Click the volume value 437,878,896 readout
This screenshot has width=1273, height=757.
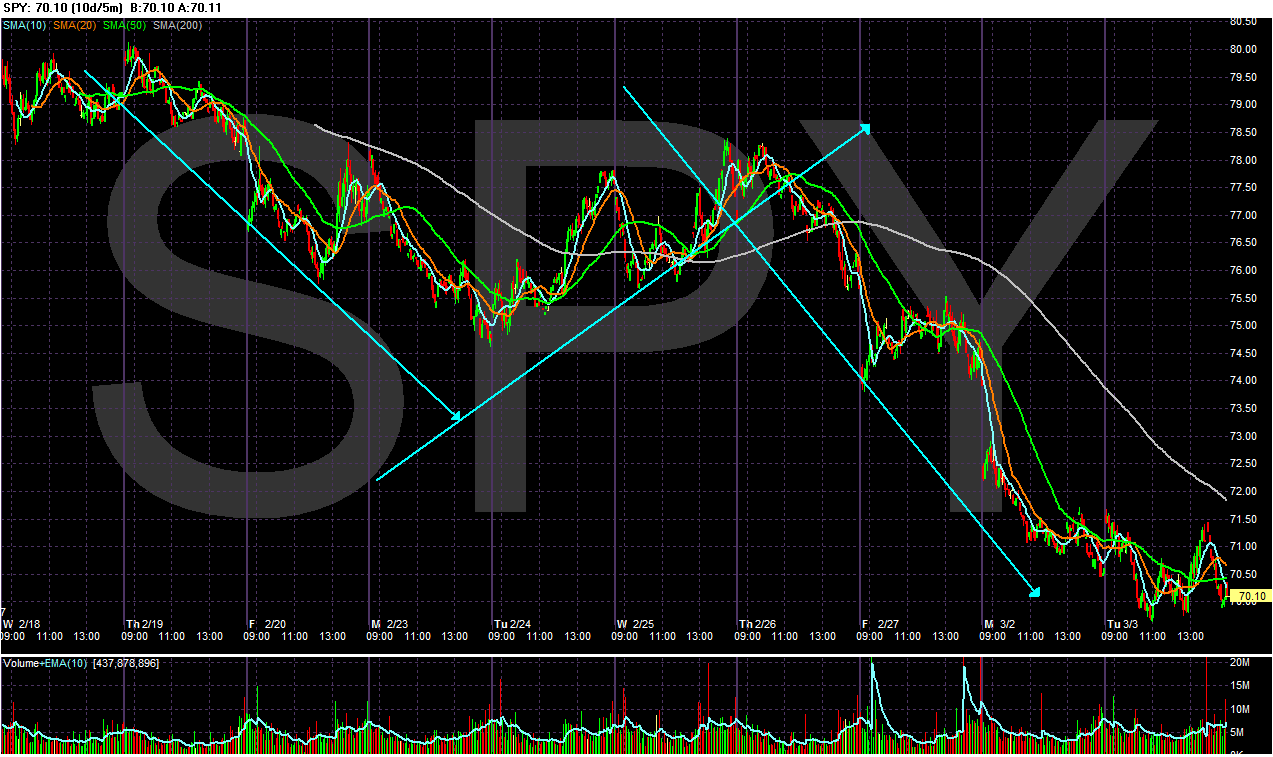pos(125,662)
